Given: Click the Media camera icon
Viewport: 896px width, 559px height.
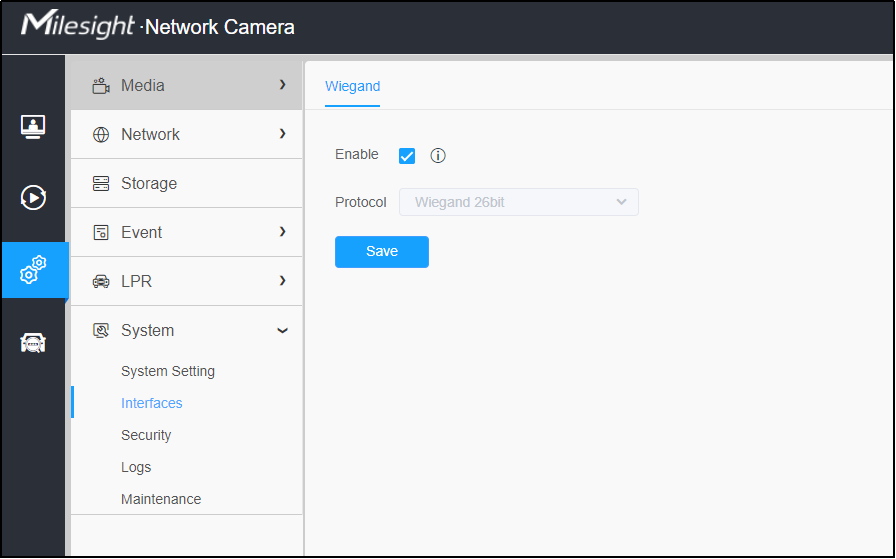Looking at the screenshot, I should pyautogui.click(x=101, y=86).
